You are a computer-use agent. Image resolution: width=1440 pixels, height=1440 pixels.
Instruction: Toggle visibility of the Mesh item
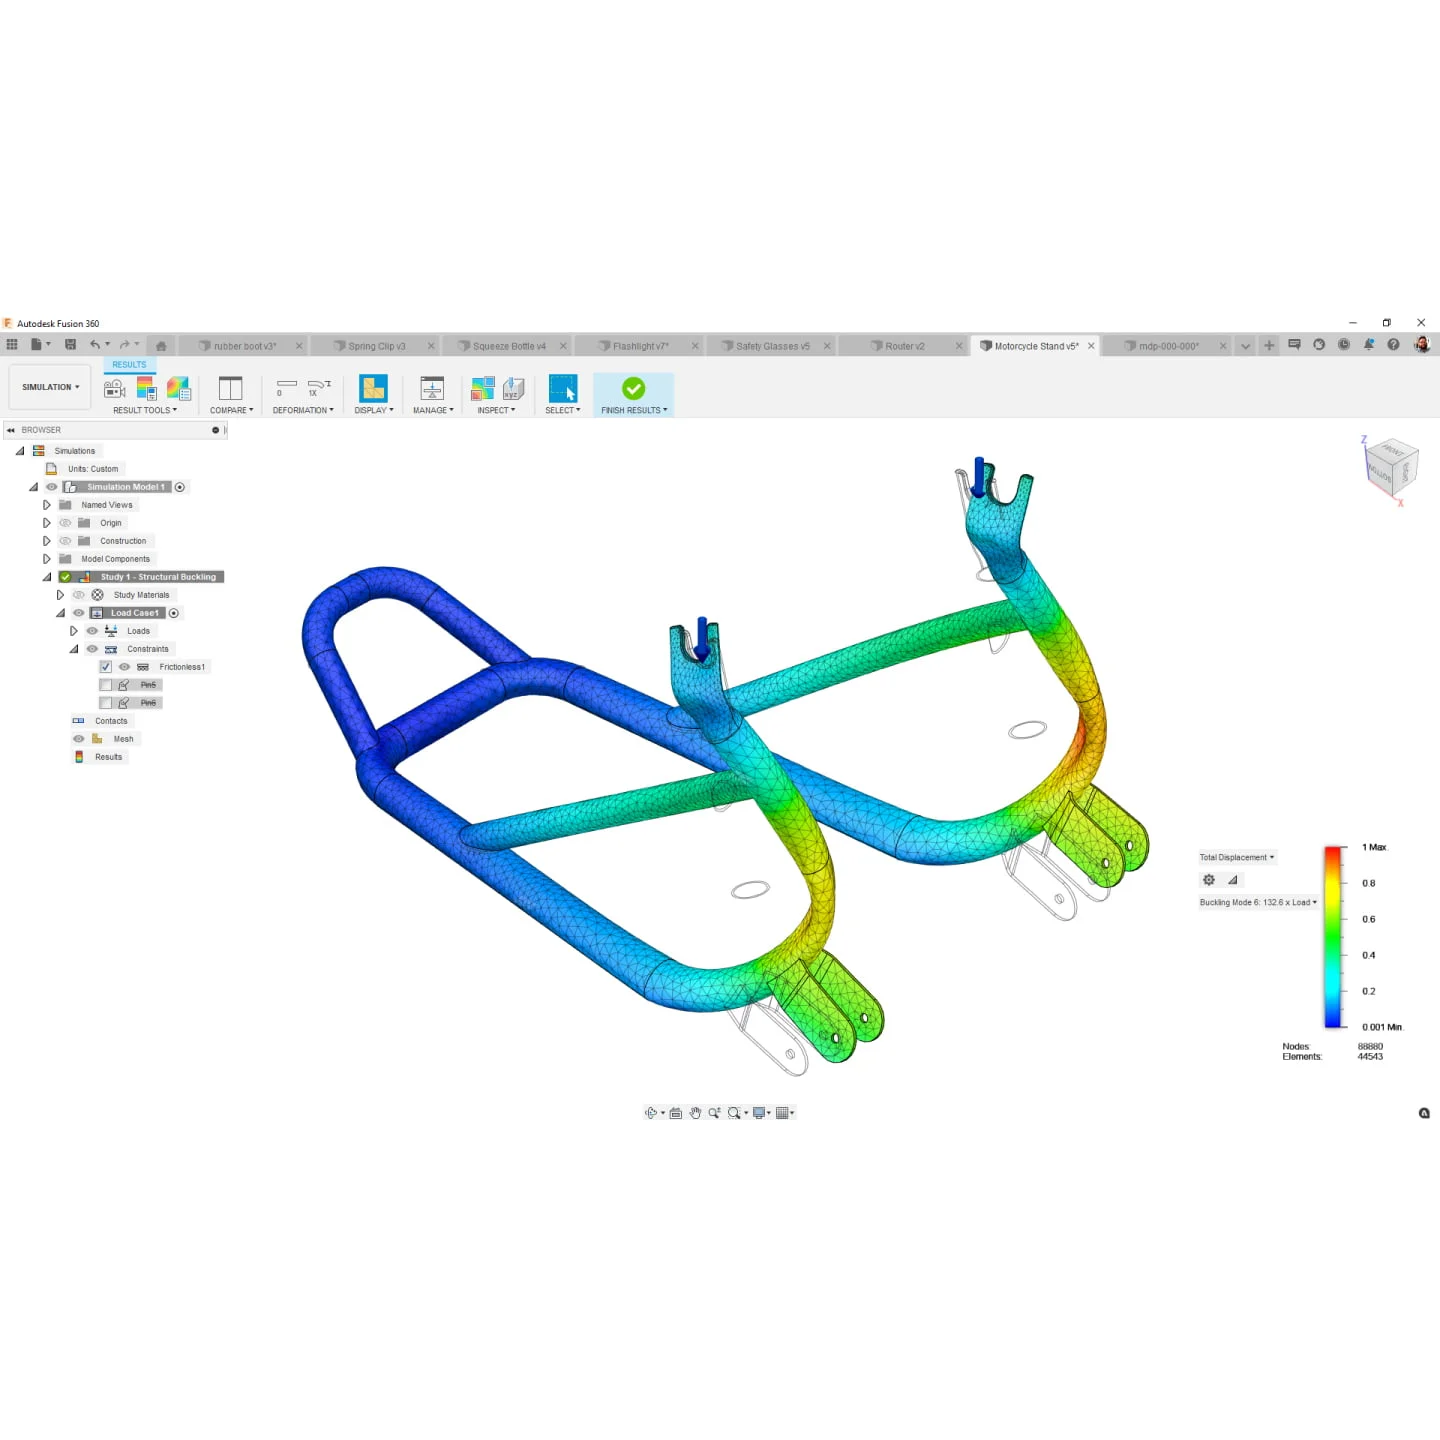pyautogui.click(x=78, y=739)
